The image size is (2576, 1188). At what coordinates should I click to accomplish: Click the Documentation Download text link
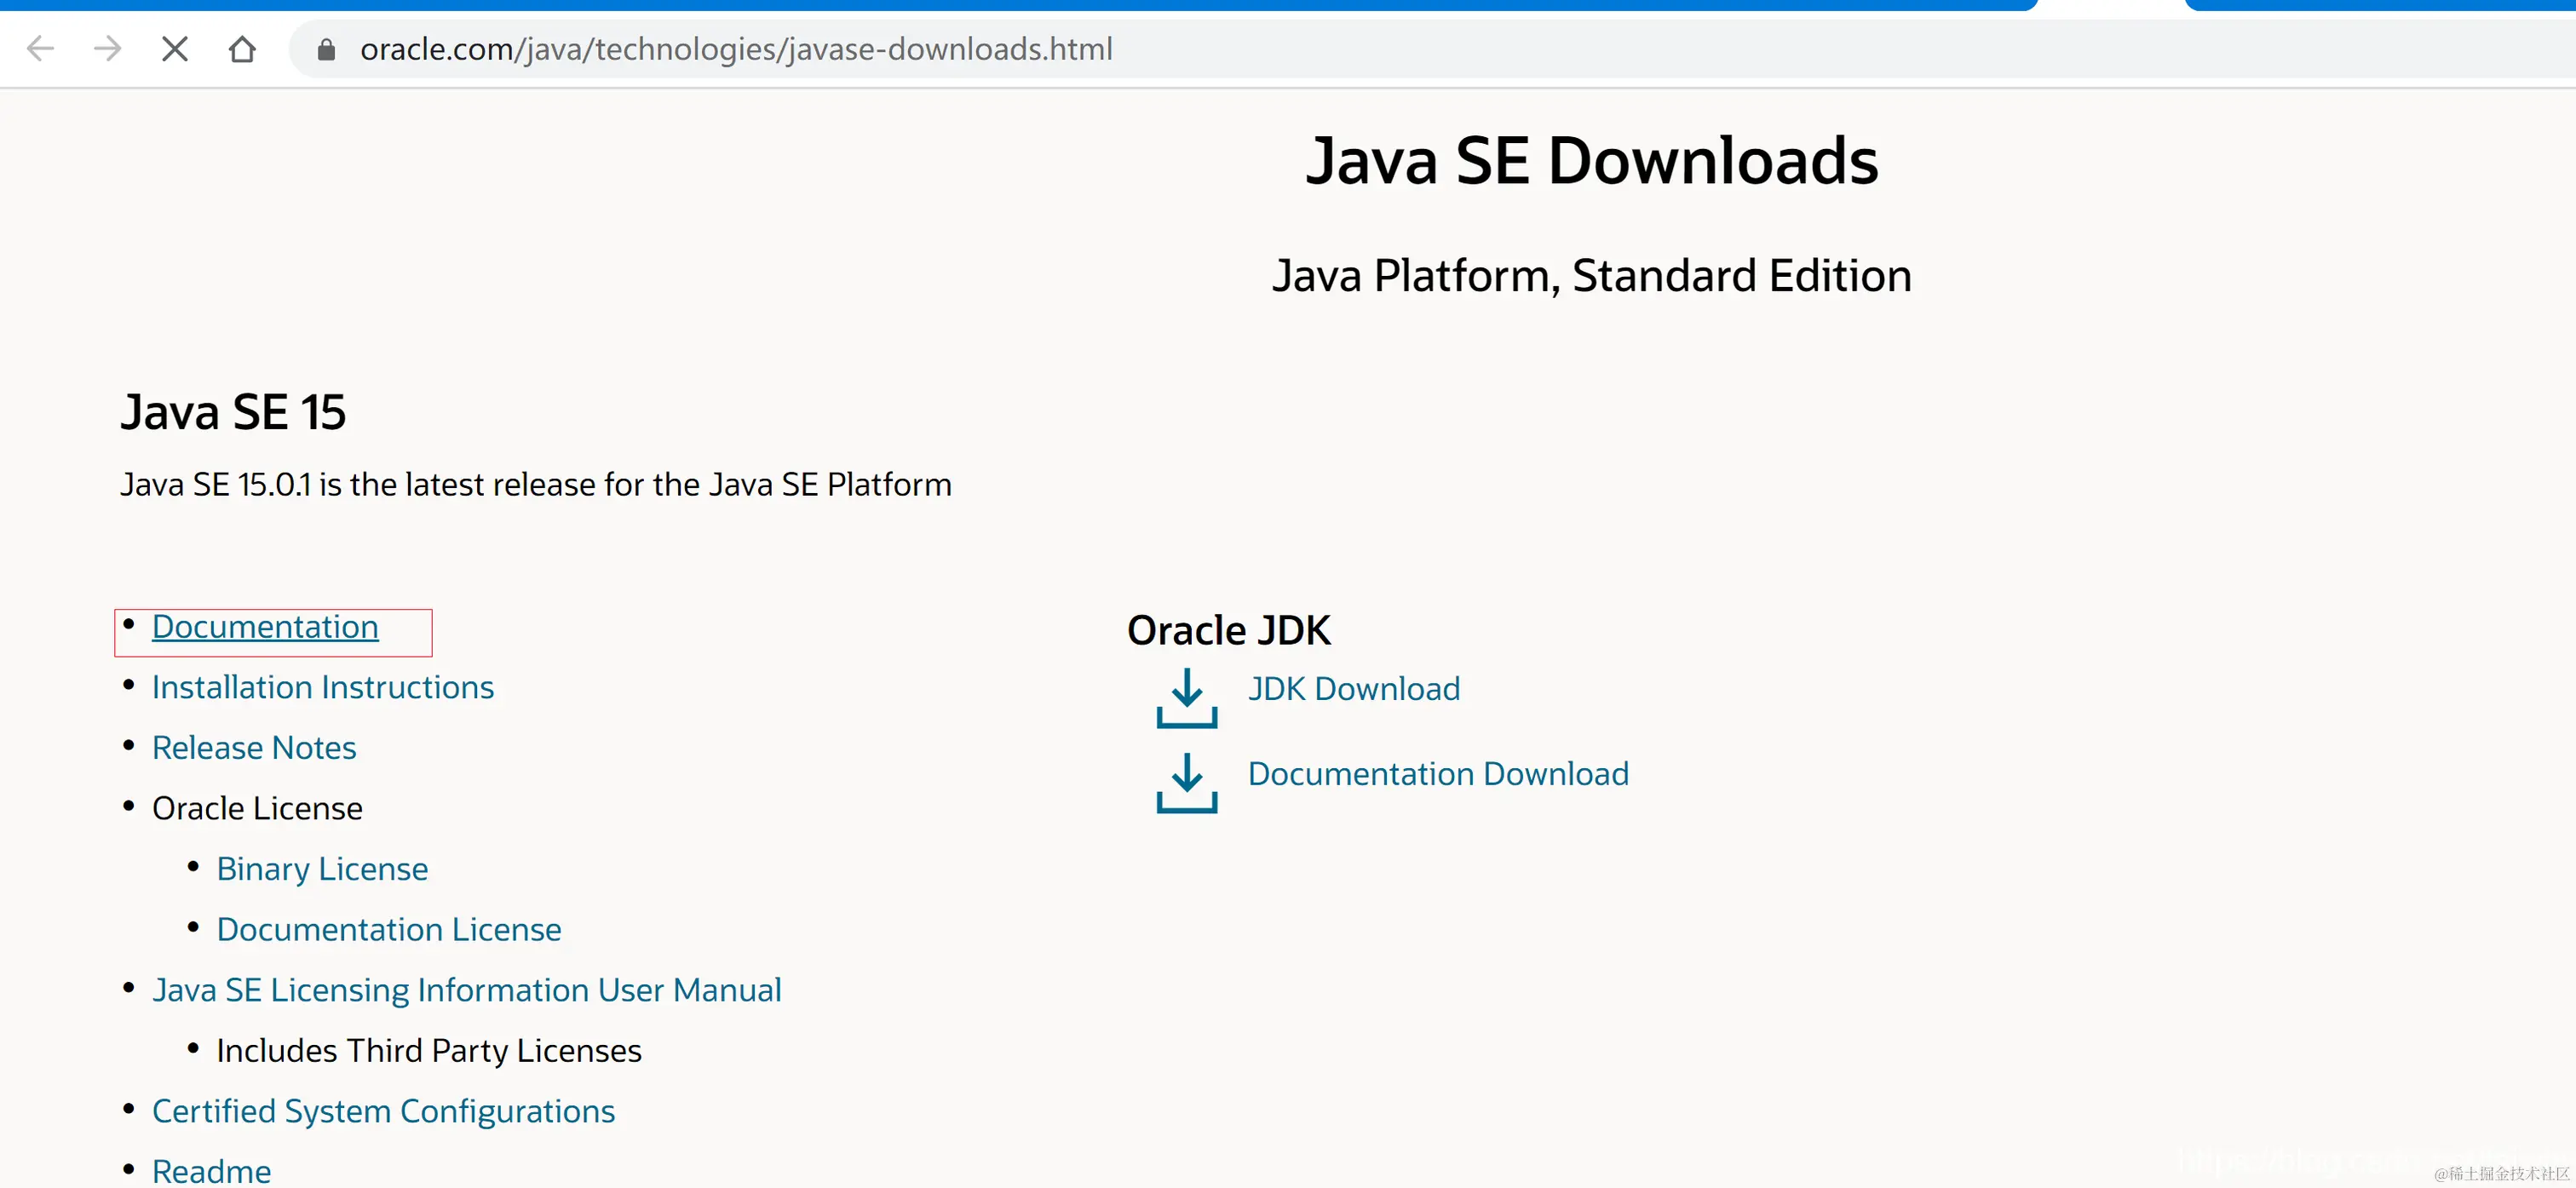click(x=1438, y=774)
